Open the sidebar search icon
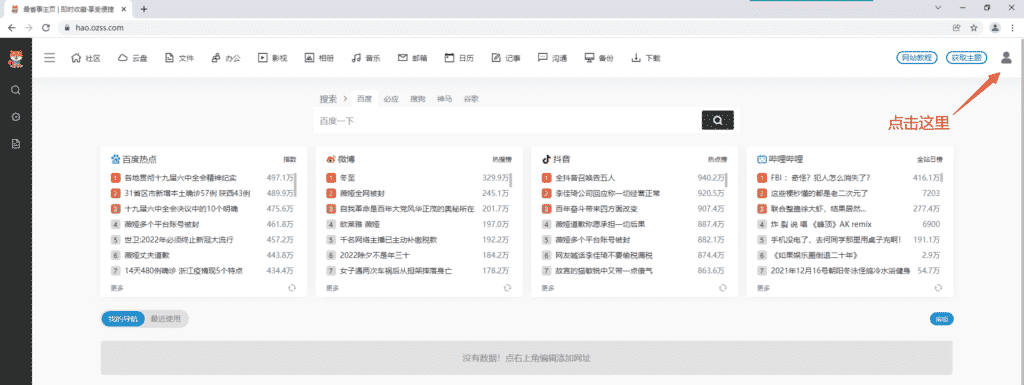 (x=16, y=90)
